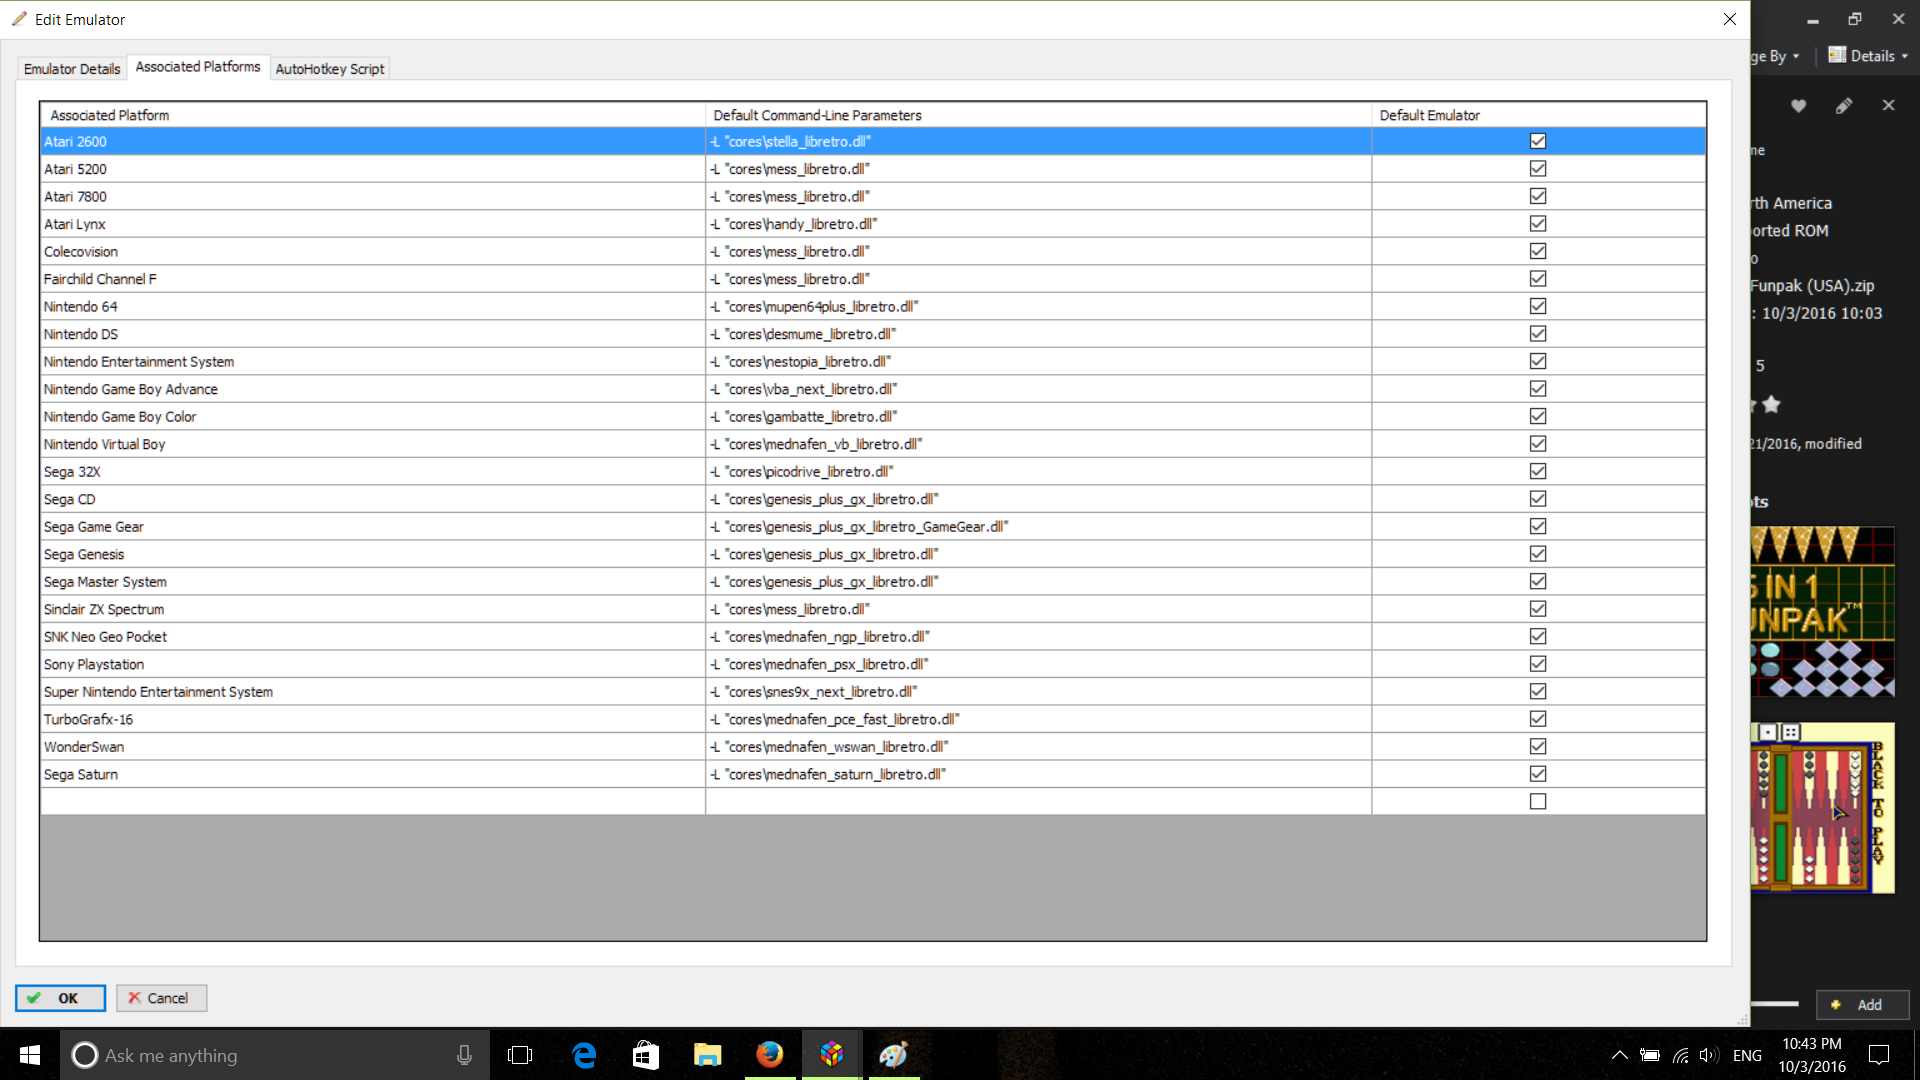Viewport: 1920px width, 1080px height.
Task: Launch Microsoft Edge from the taskbar
Action: (x=584, y=1055)
